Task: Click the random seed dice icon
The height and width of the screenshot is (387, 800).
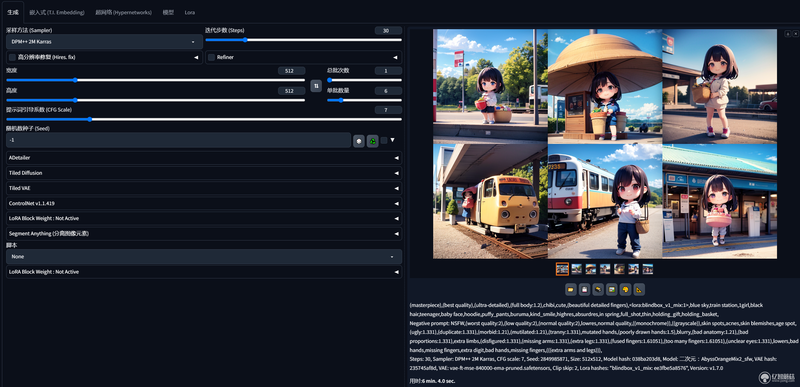Action: tap(359, 141)
